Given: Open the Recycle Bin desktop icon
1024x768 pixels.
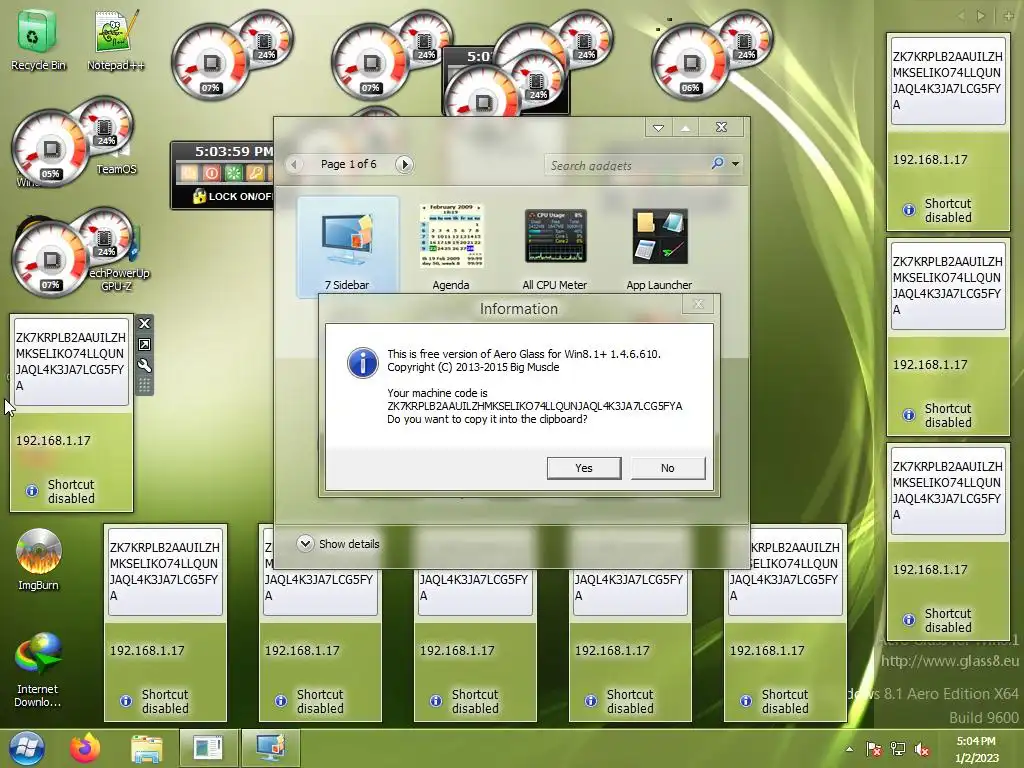Looking at the screenshot, I should tap(38, 40).
